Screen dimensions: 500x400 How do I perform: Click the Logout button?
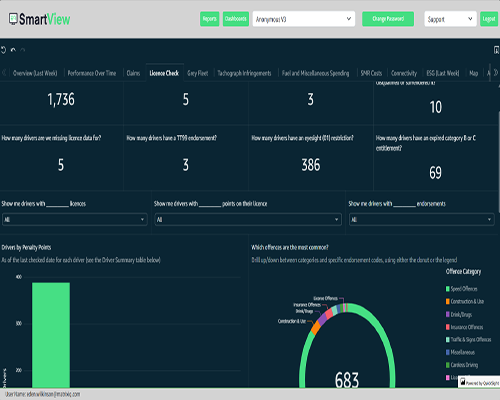(489, 19)
